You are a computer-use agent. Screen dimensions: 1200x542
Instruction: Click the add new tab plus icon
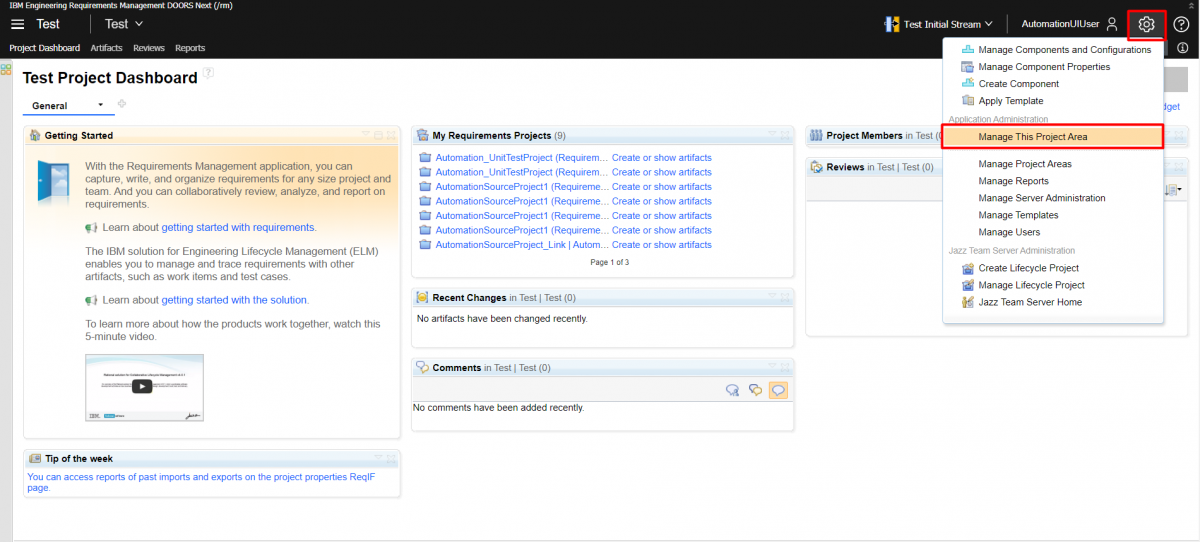[122, 104]
